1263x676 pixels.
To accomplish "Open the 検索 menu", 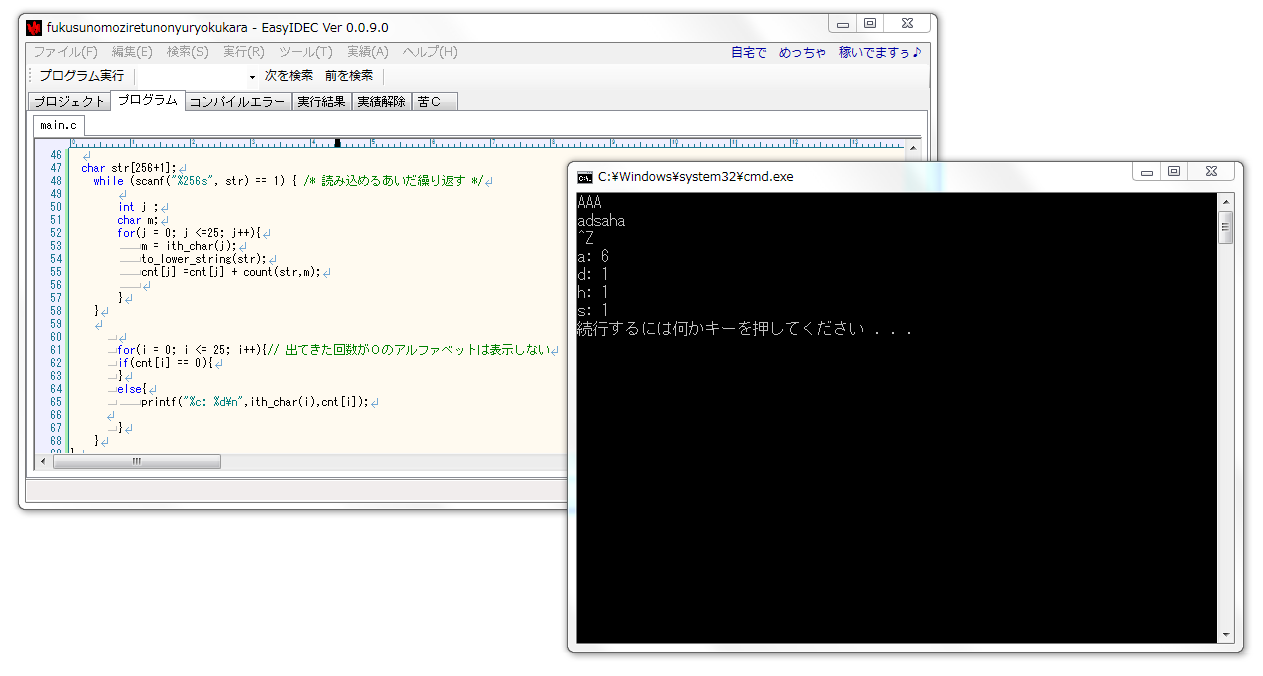I will click(x=187, y=53).
